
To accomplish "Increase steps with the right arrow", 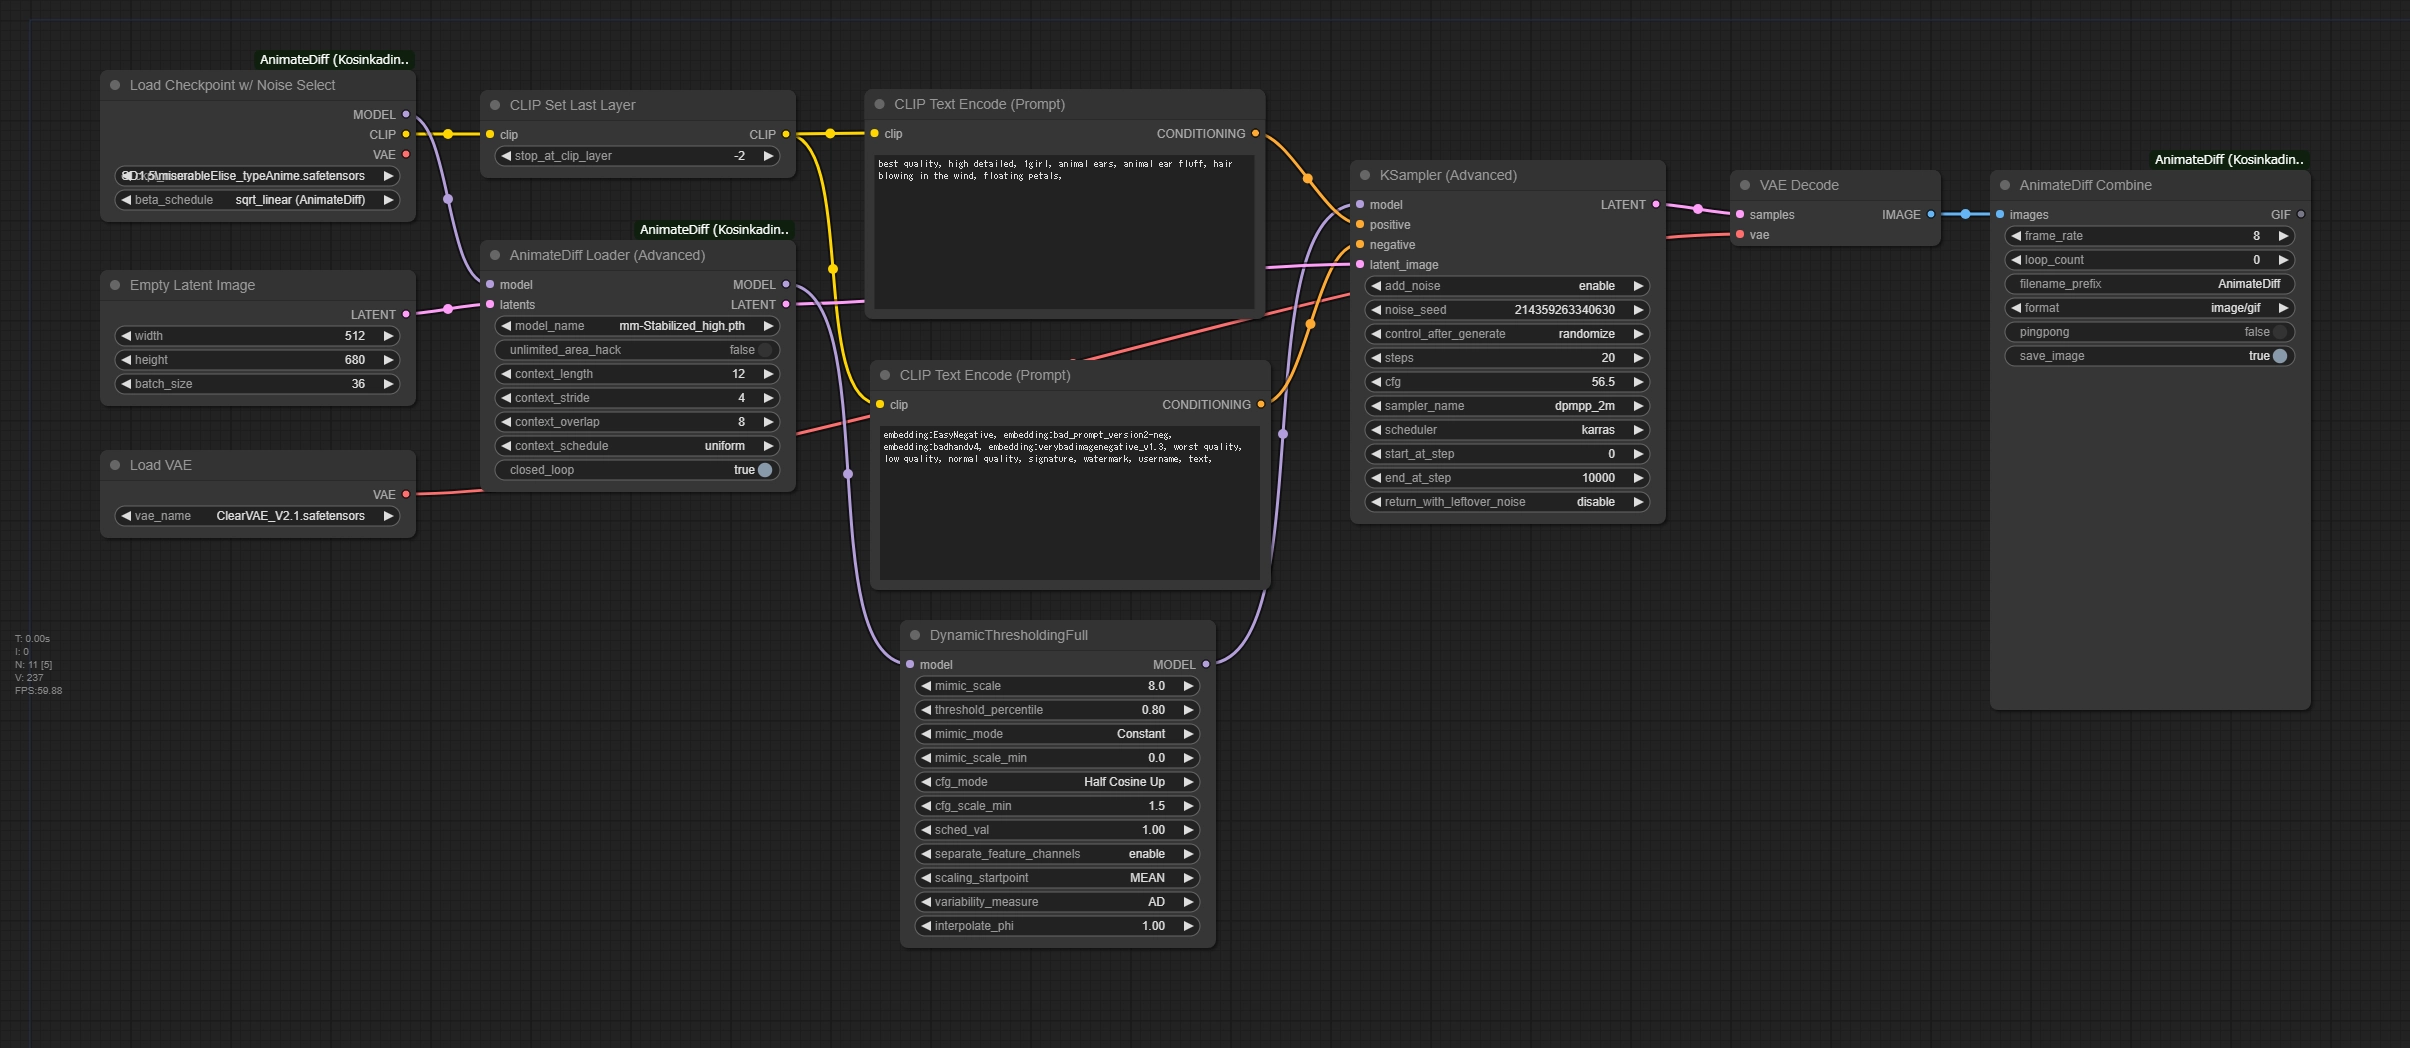I will tap(1638, 358).
